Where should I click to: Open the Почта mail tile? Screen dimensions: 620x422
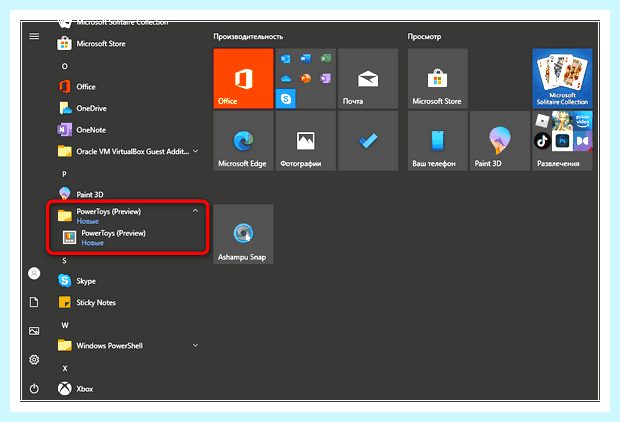point(368,78)
